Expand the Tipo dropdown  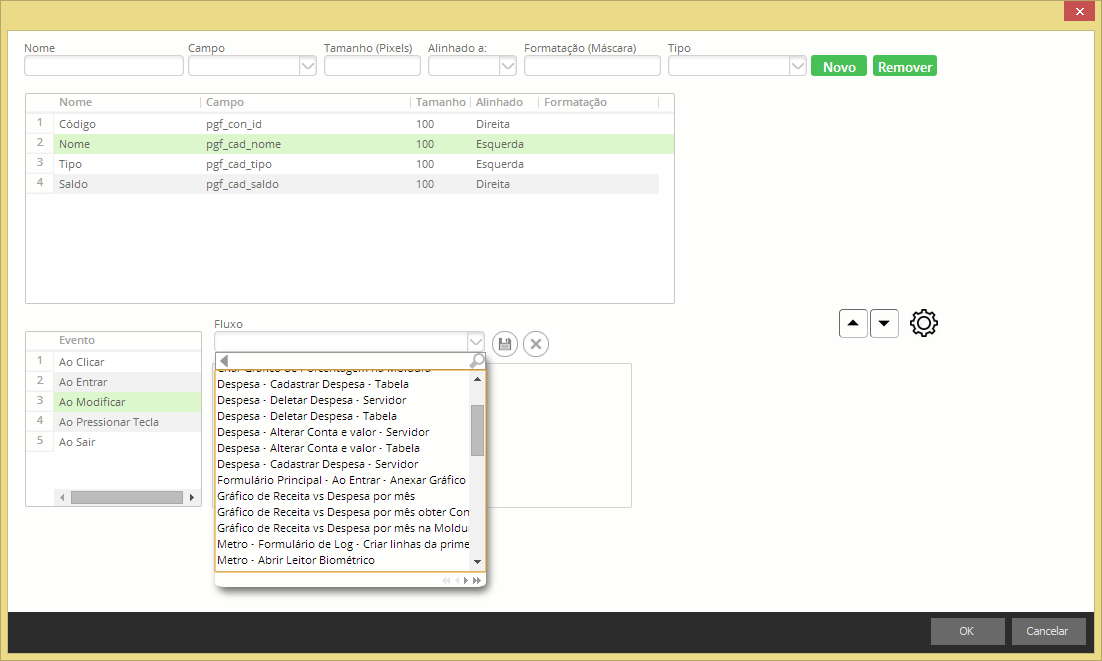pos(797,66)
